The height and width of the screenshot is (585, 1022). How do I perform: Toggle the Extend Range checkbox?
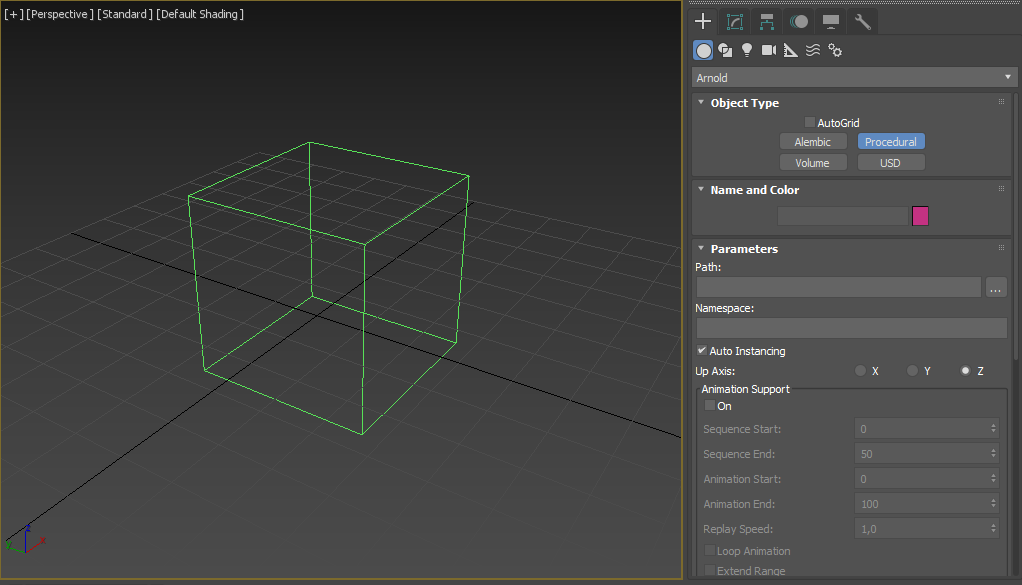click(x=710, y=570)
